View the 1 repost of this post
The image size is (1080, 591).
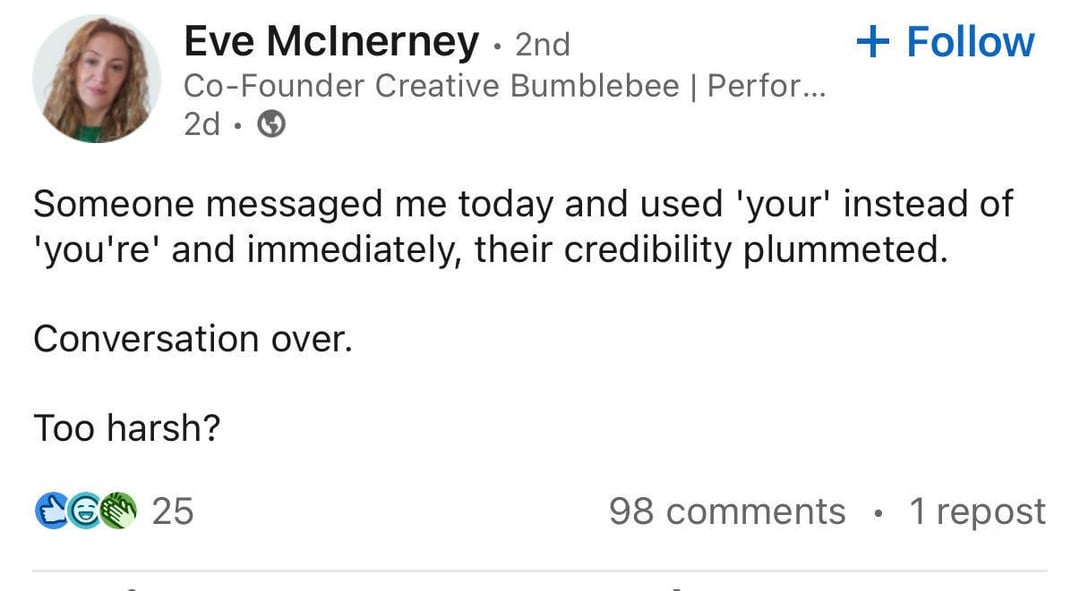pyautogui.click(x=976, y=511)
